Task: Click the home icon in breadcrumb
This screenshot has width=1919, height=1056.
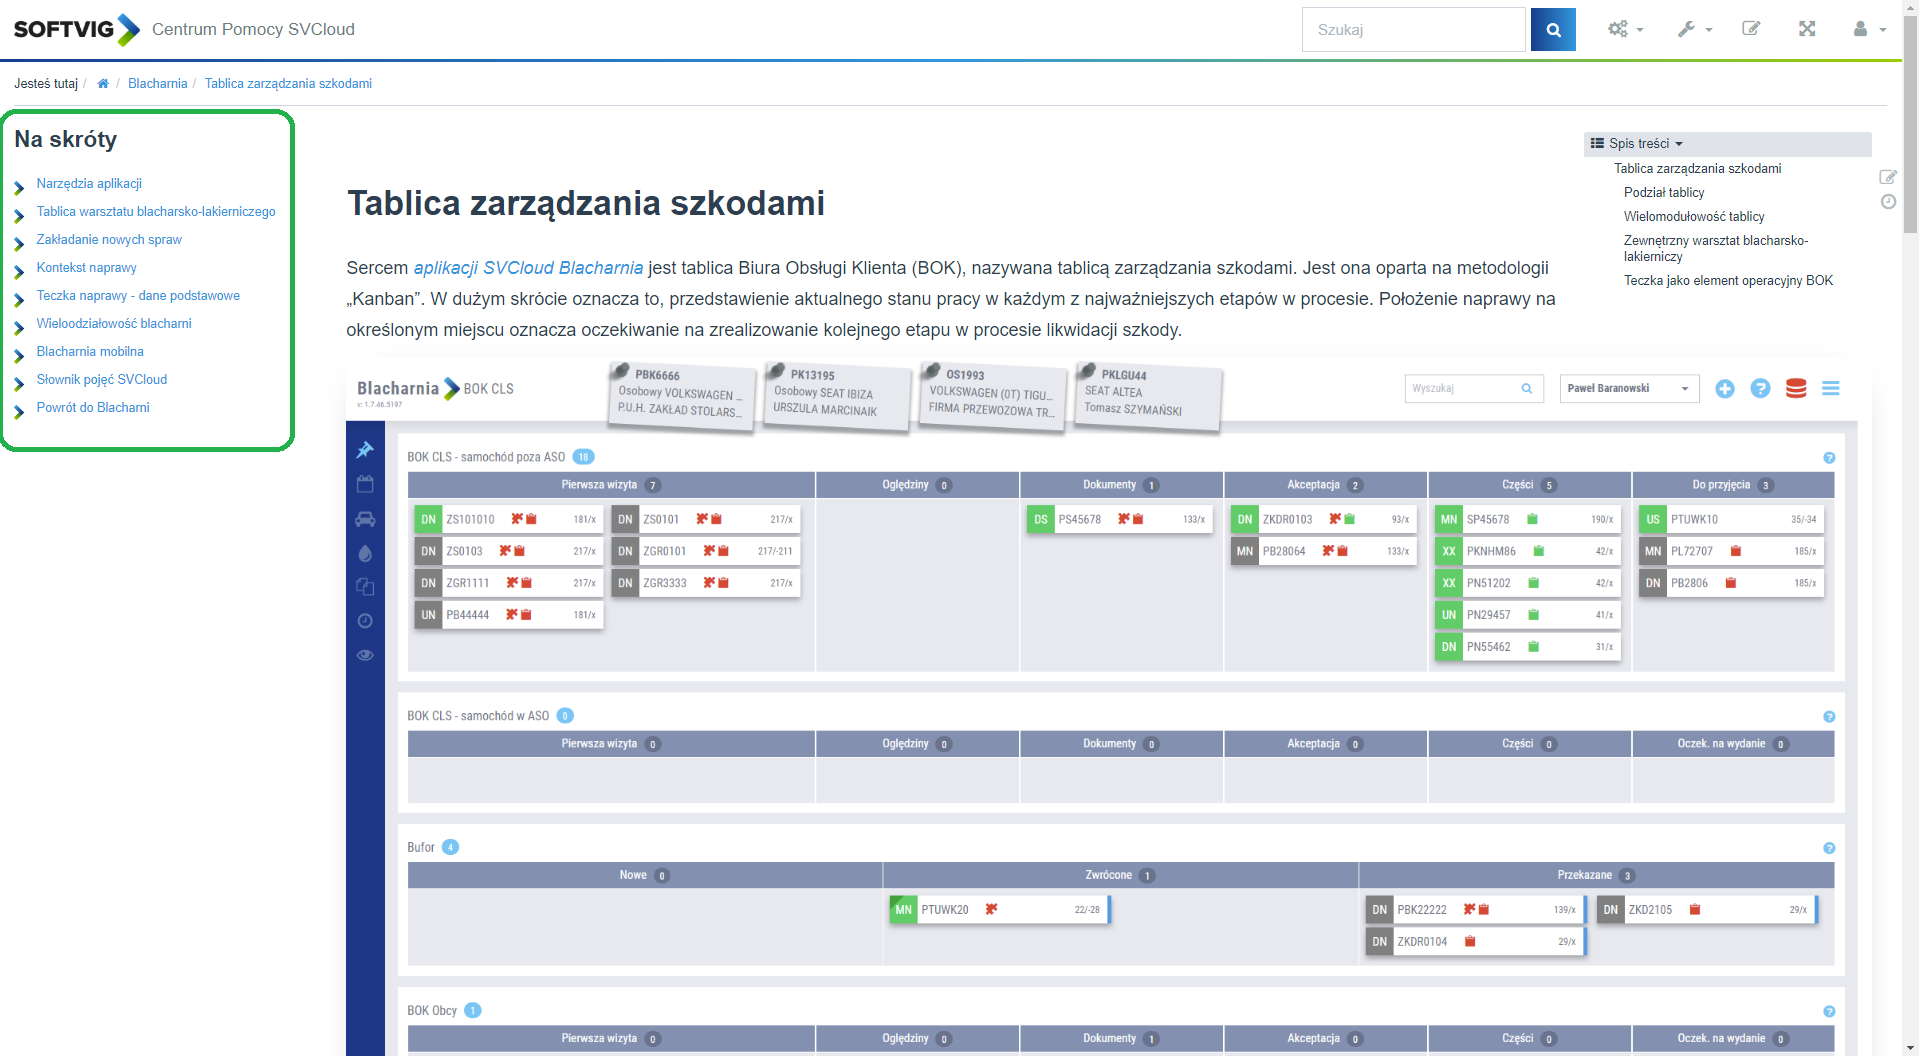Action: coord(103,84)
